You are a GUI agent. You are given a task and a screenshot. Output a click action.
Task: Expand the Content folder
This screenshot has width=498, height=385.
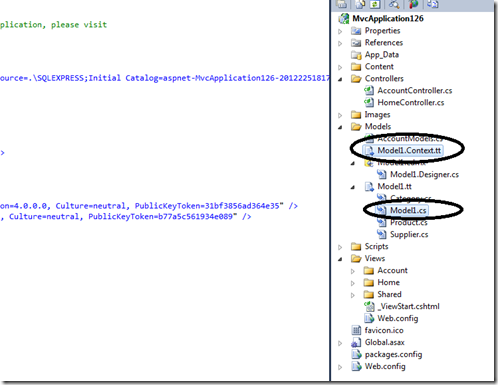[340, 68]
